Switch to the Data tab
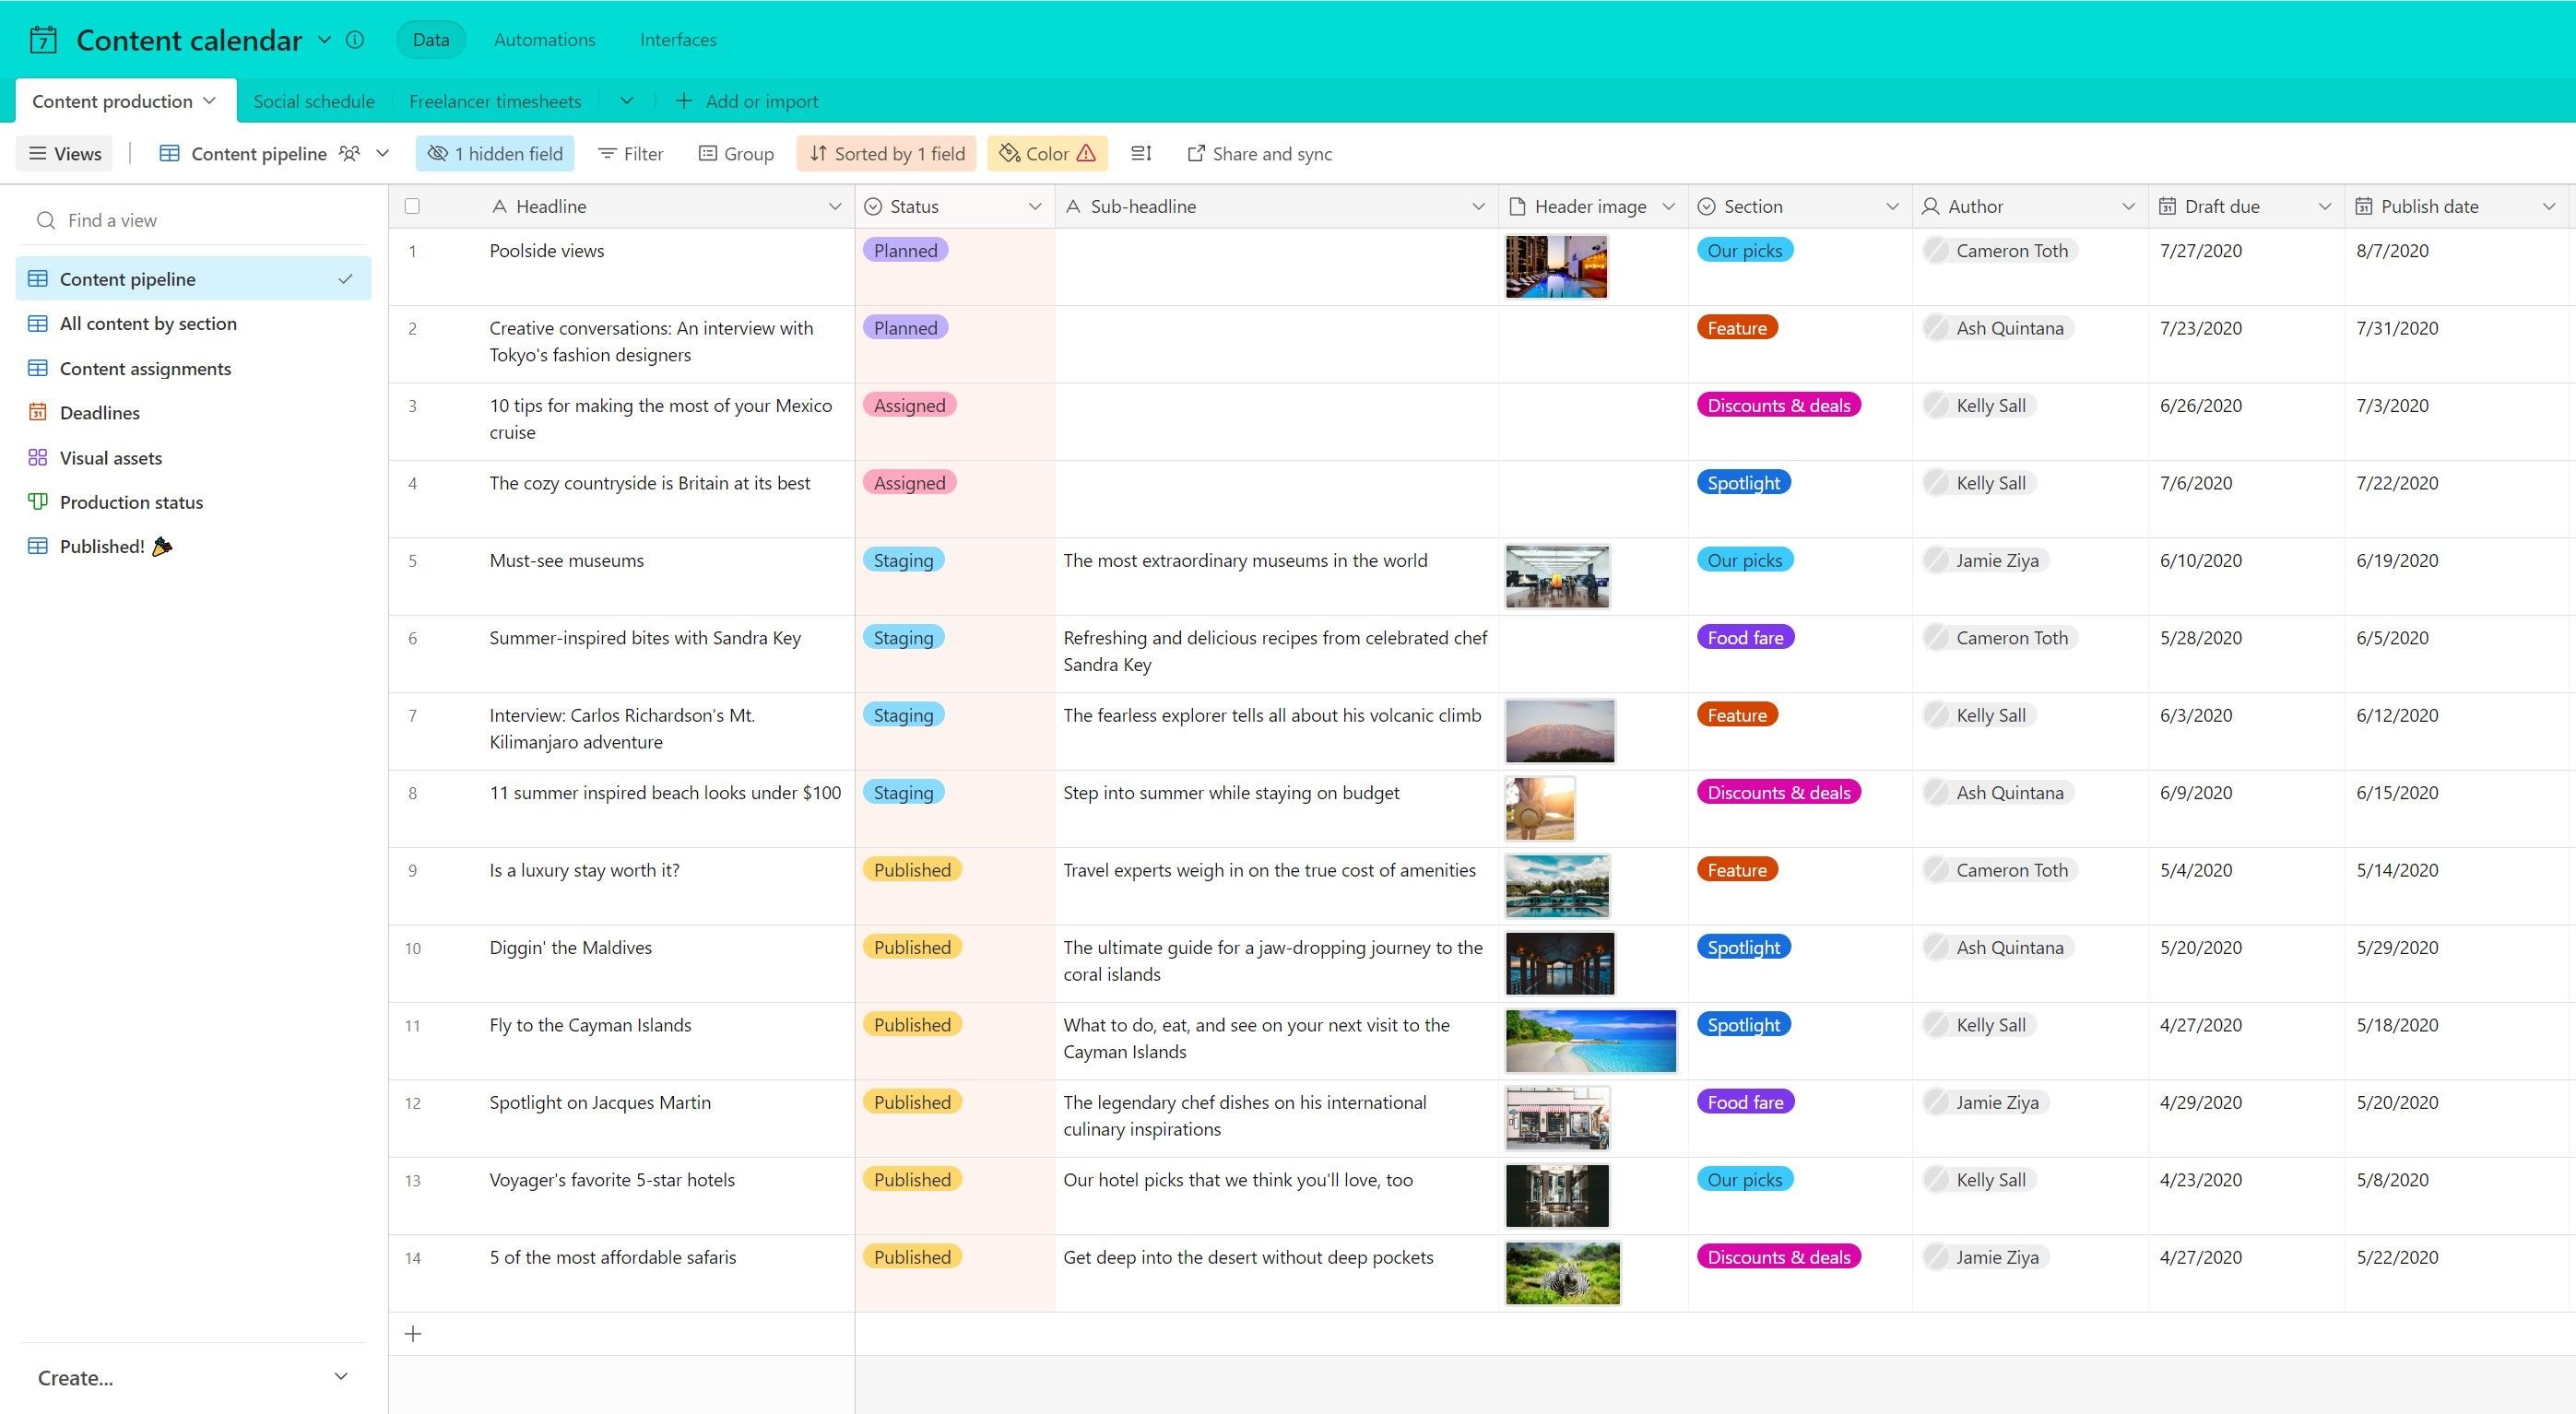The width and height of the screenshot is (2576, 1414). tap(431, 40)
